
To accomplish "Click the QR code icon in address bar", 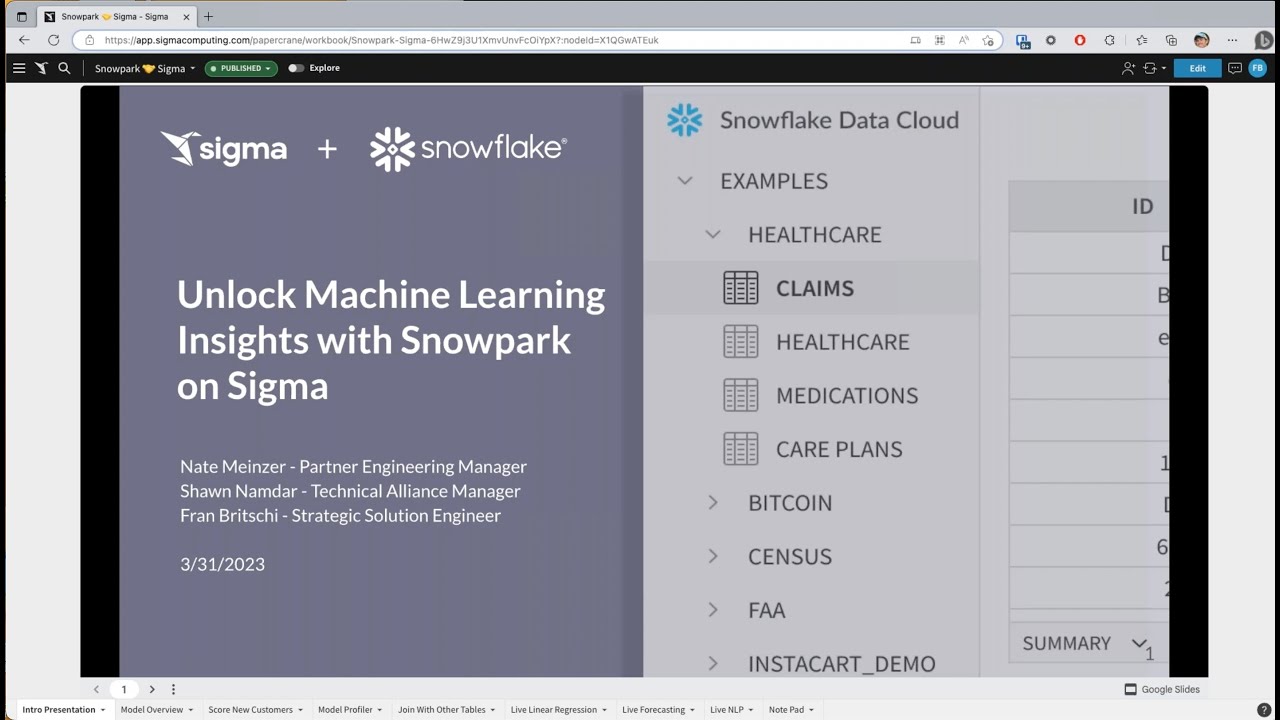I will click(939, 40).
